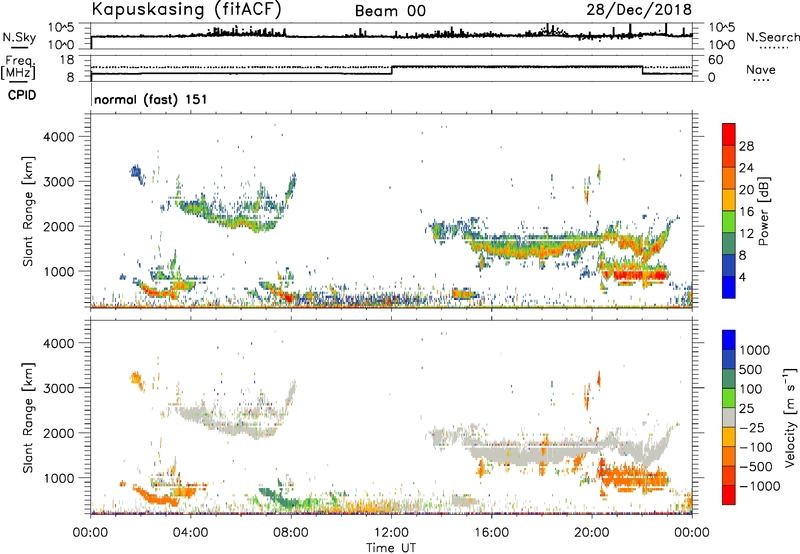Click the '-1000' tick on Velocity colorbar

coord(759,486)
